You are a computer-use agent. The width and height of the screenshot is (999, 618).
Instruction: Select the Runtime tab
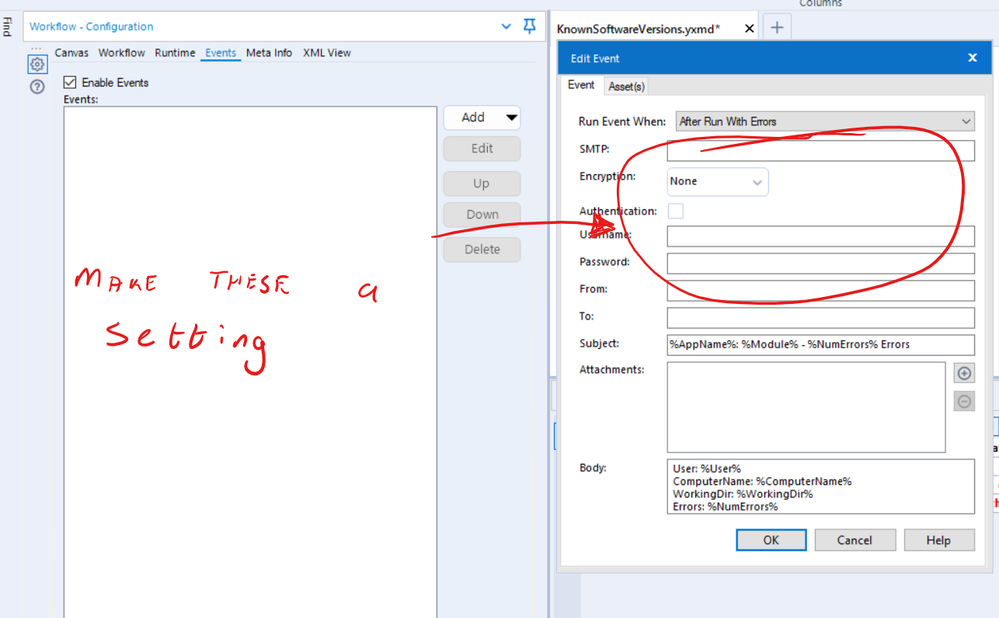[x=175, y=53]
